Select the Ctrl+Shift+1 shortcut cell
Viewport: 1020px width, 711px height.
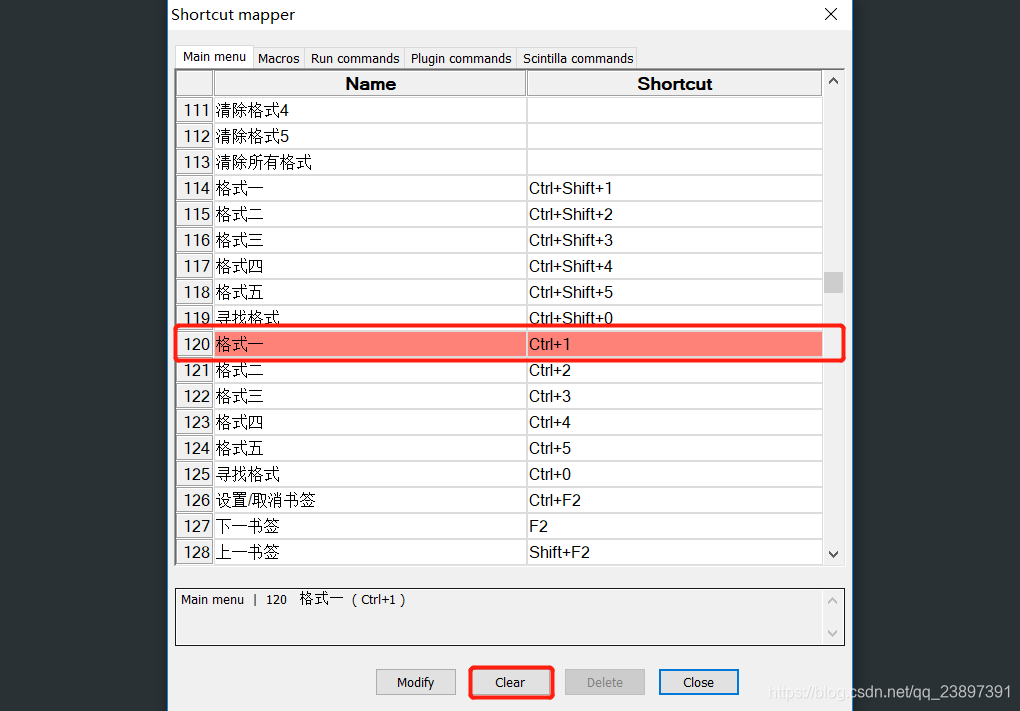675,189
